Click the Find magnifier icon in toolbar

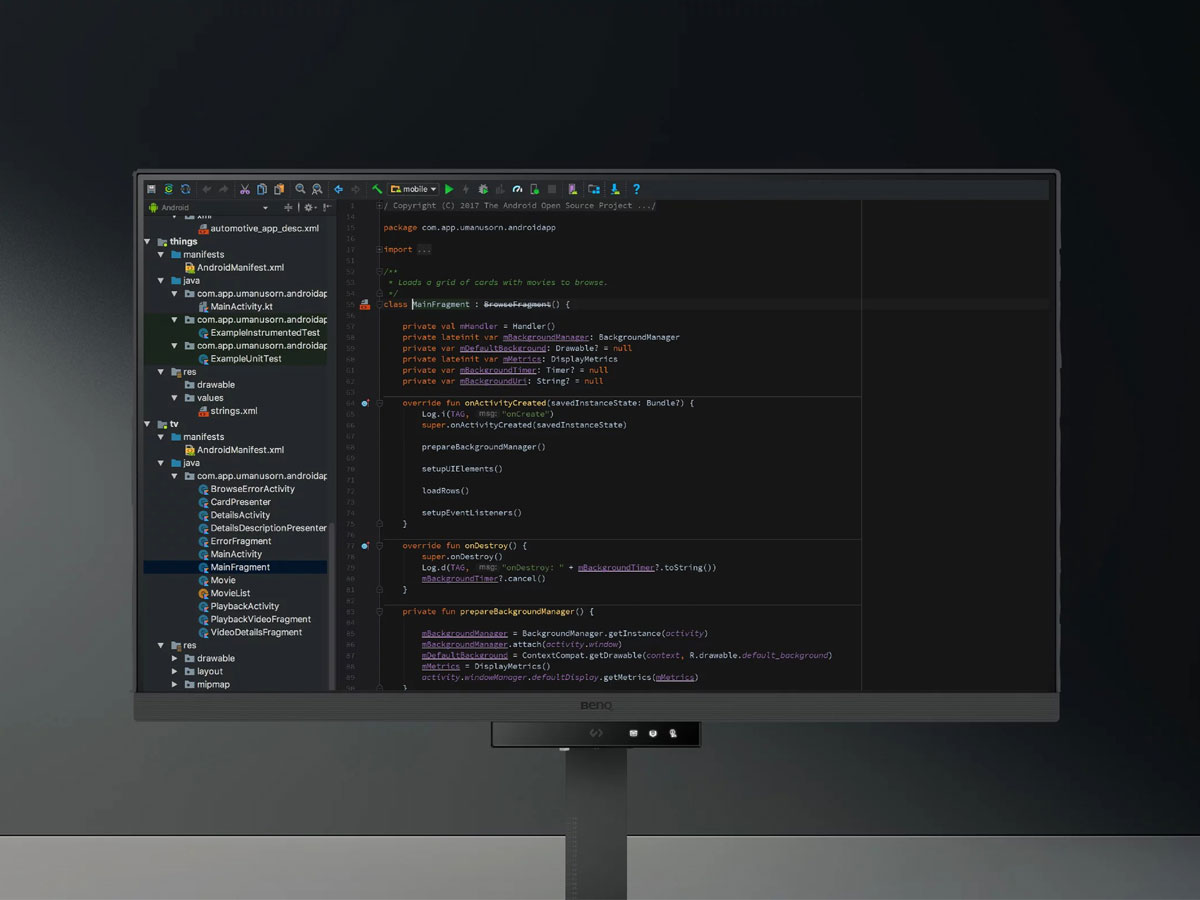point(300,189)
